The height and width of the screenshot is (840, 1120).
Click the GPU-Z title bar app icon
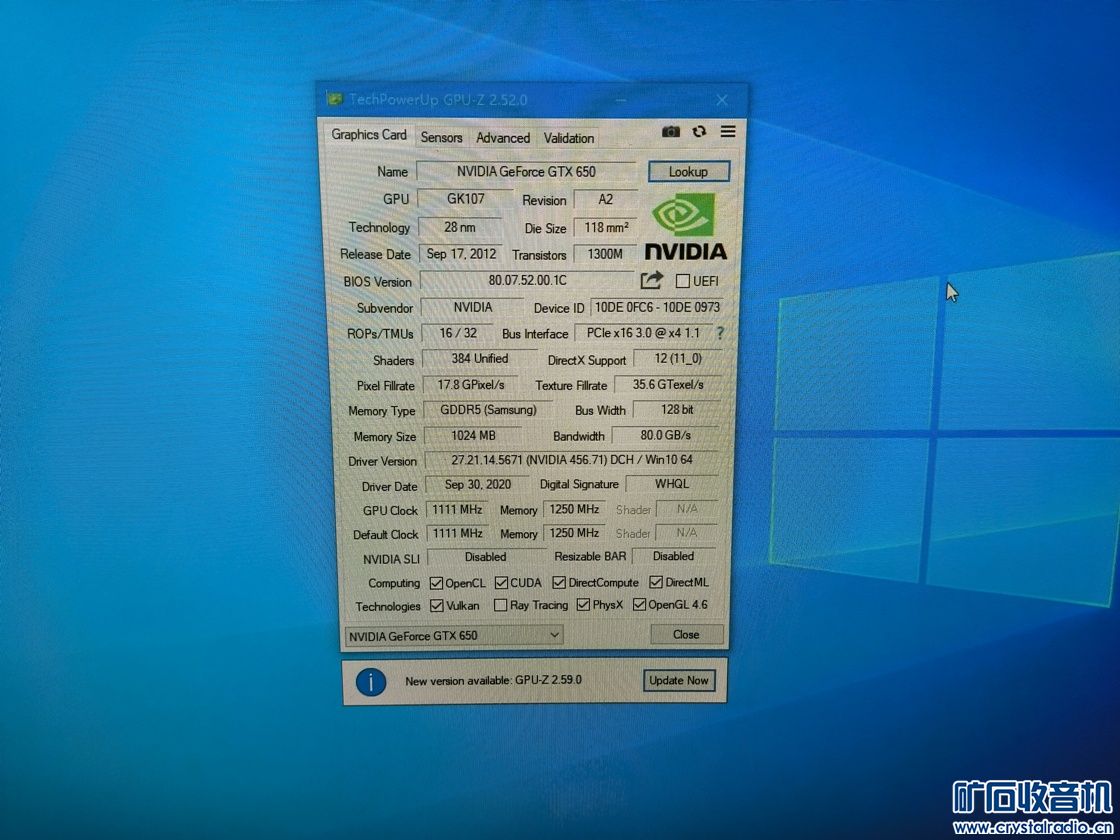click(x=334, y=99)
